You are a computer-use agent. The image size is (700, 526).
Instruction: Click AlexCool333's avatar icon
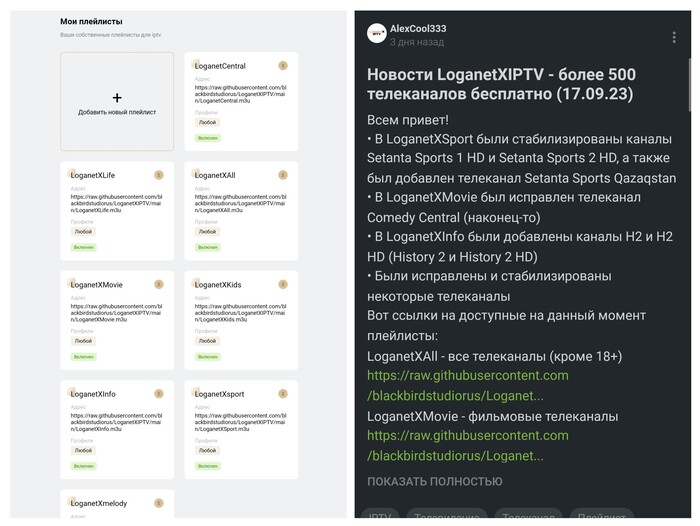377,34
